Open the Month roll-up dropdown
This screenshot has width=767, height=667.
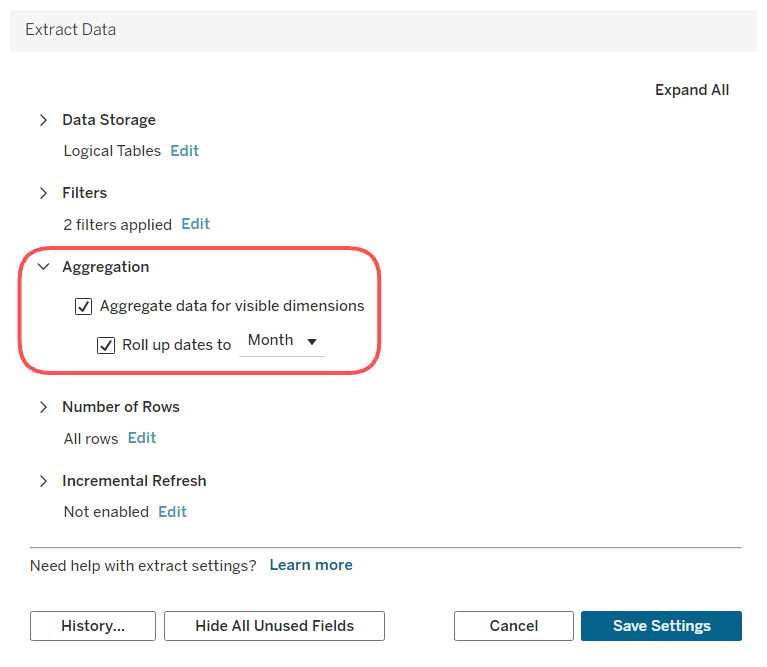tap(282, 341)
